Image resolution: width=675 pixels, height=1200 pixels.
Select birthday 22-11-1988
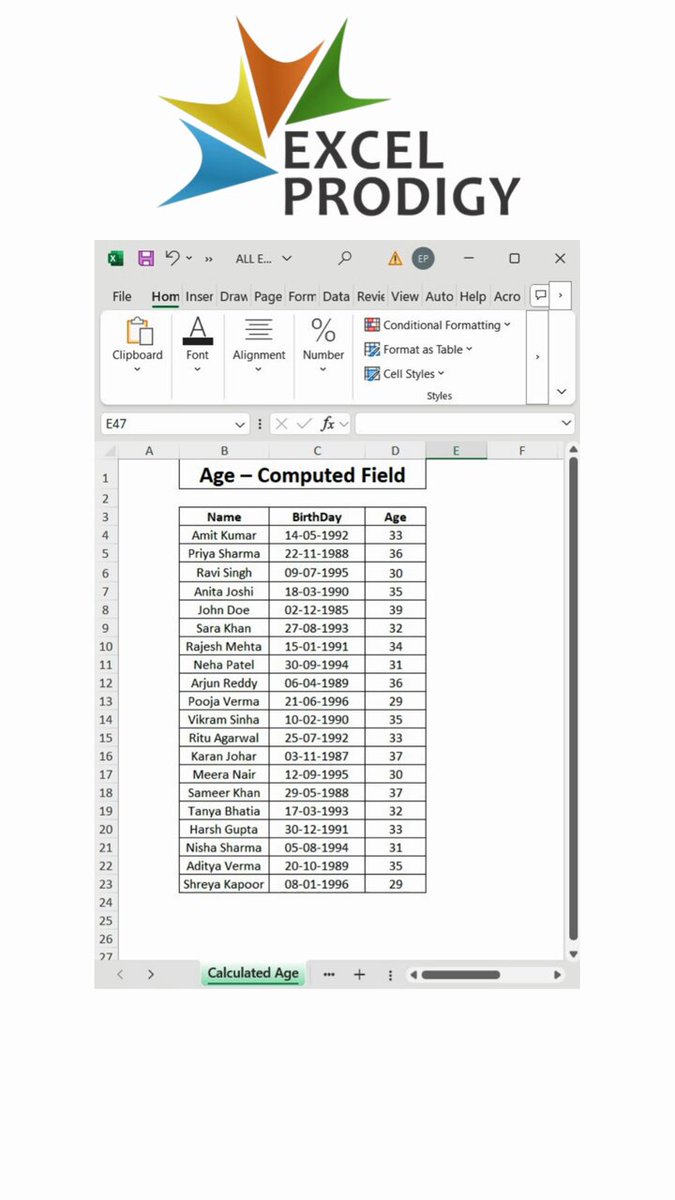(x=317, y=553)
